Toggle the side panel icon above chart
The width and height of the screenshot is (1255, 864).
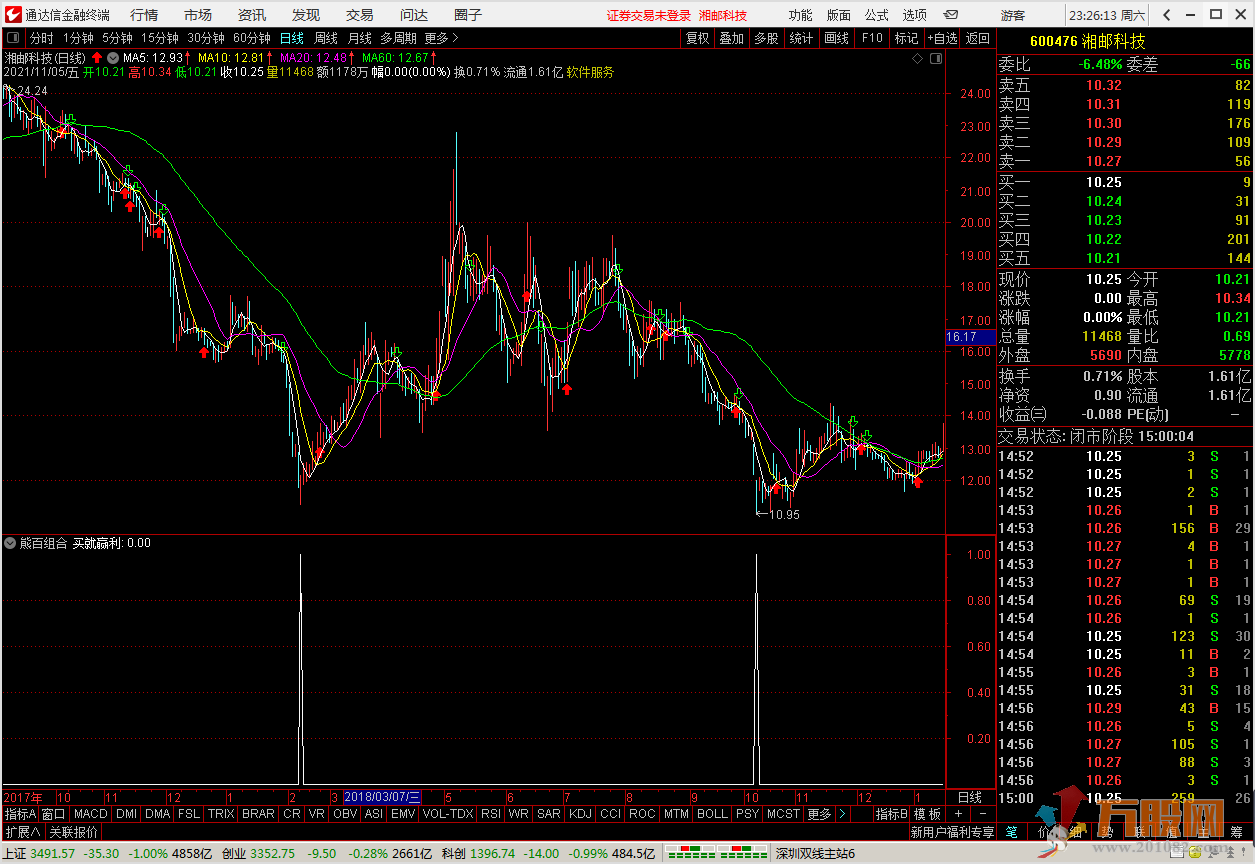click(936, 60)
